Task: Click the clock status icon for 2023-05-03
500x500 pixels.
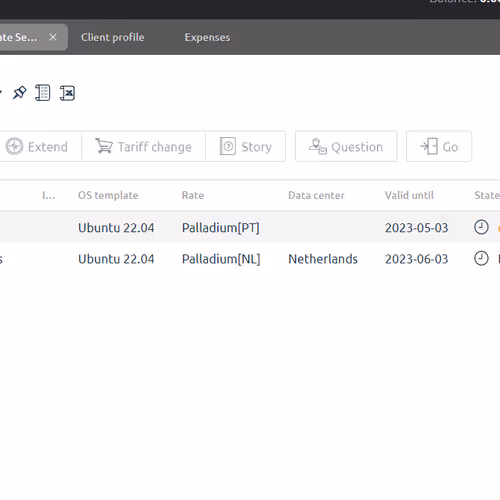Action: (x=481, y=227)
